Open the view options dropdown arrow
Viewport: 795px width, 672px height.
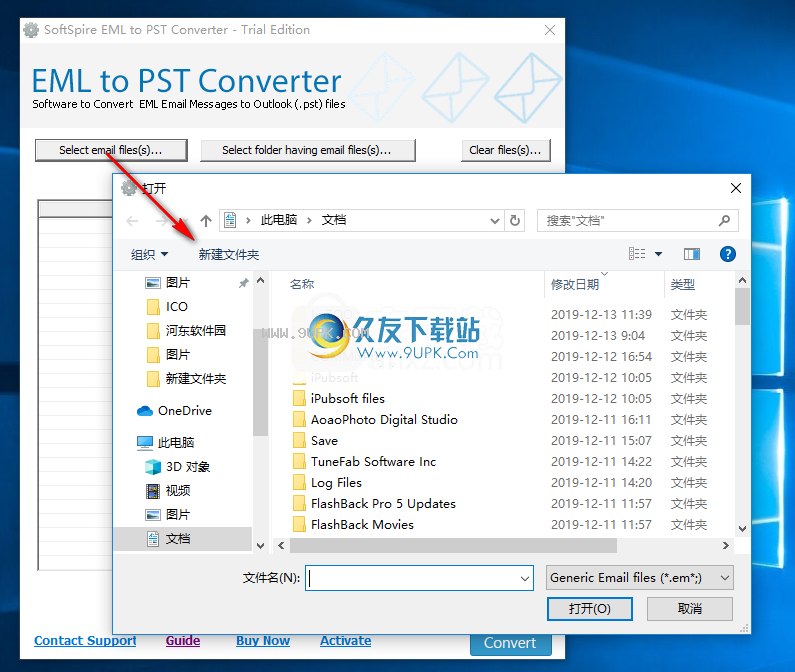(658, 254)
